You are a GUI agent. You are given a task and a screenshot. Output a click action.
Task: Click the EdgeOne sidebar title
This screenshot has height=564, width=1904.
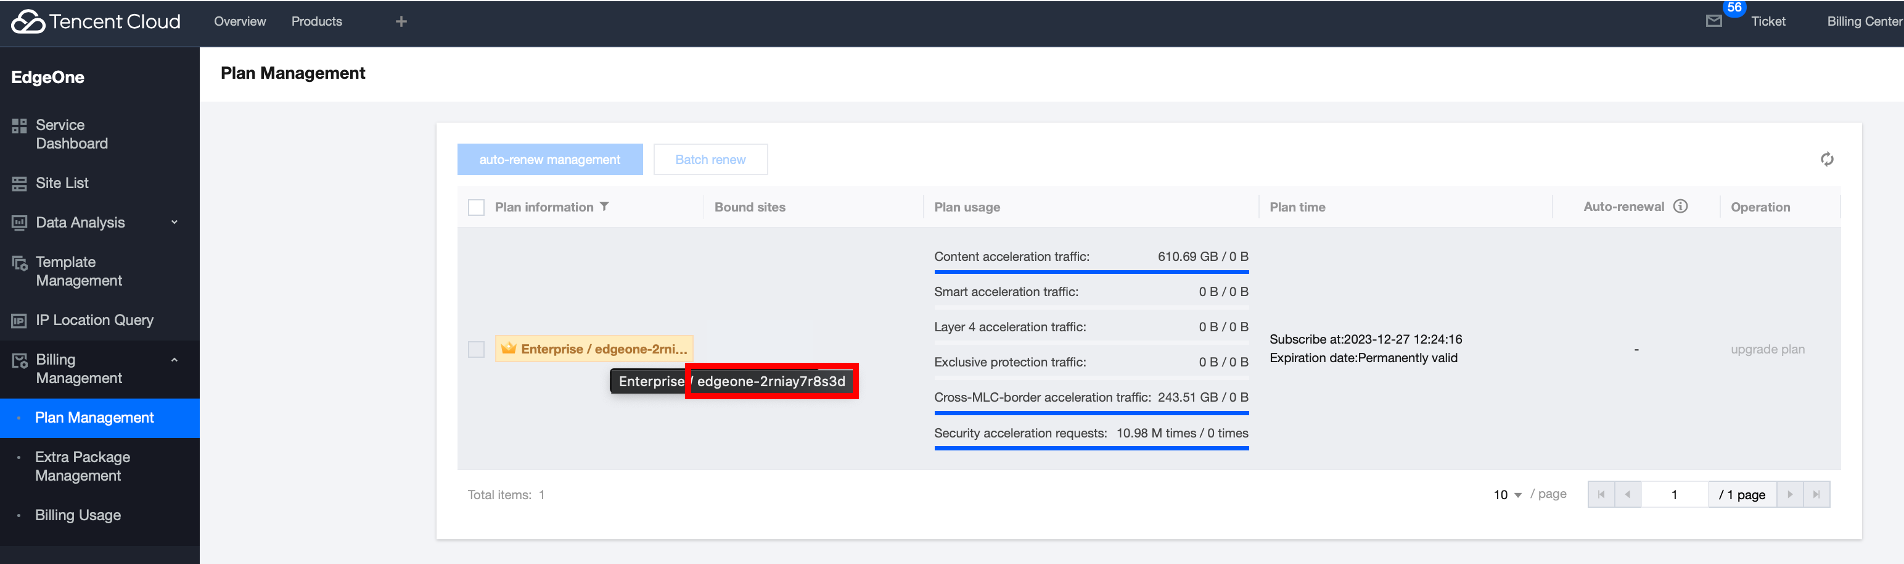pos(48,77)
